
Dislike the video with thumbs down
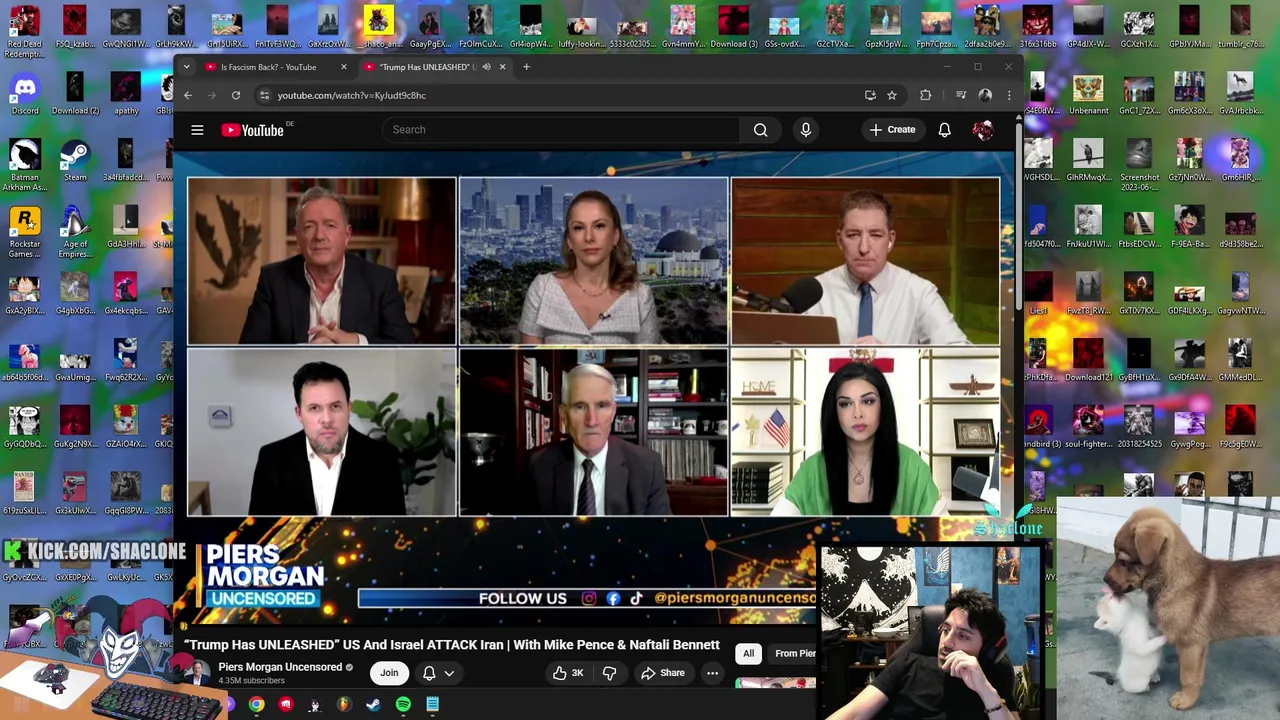click(x=609, y=673)
